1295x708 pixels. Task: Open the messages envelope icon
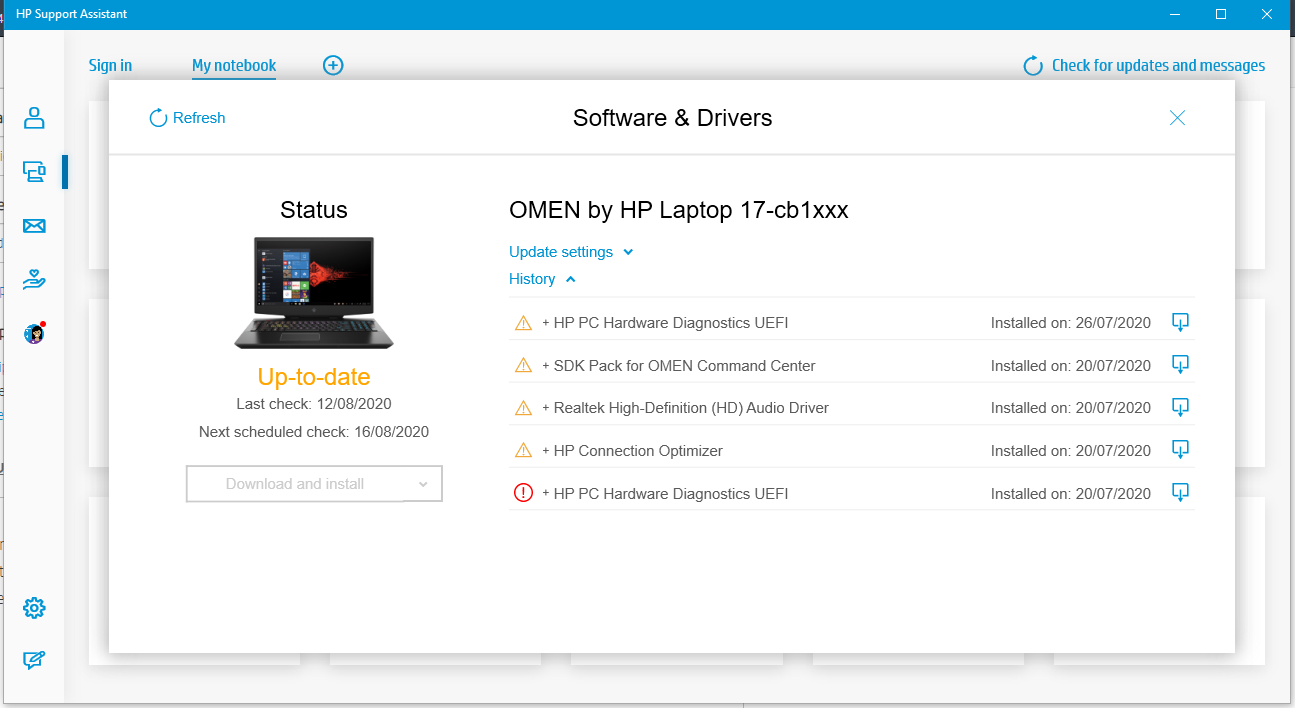click(34, 226)
